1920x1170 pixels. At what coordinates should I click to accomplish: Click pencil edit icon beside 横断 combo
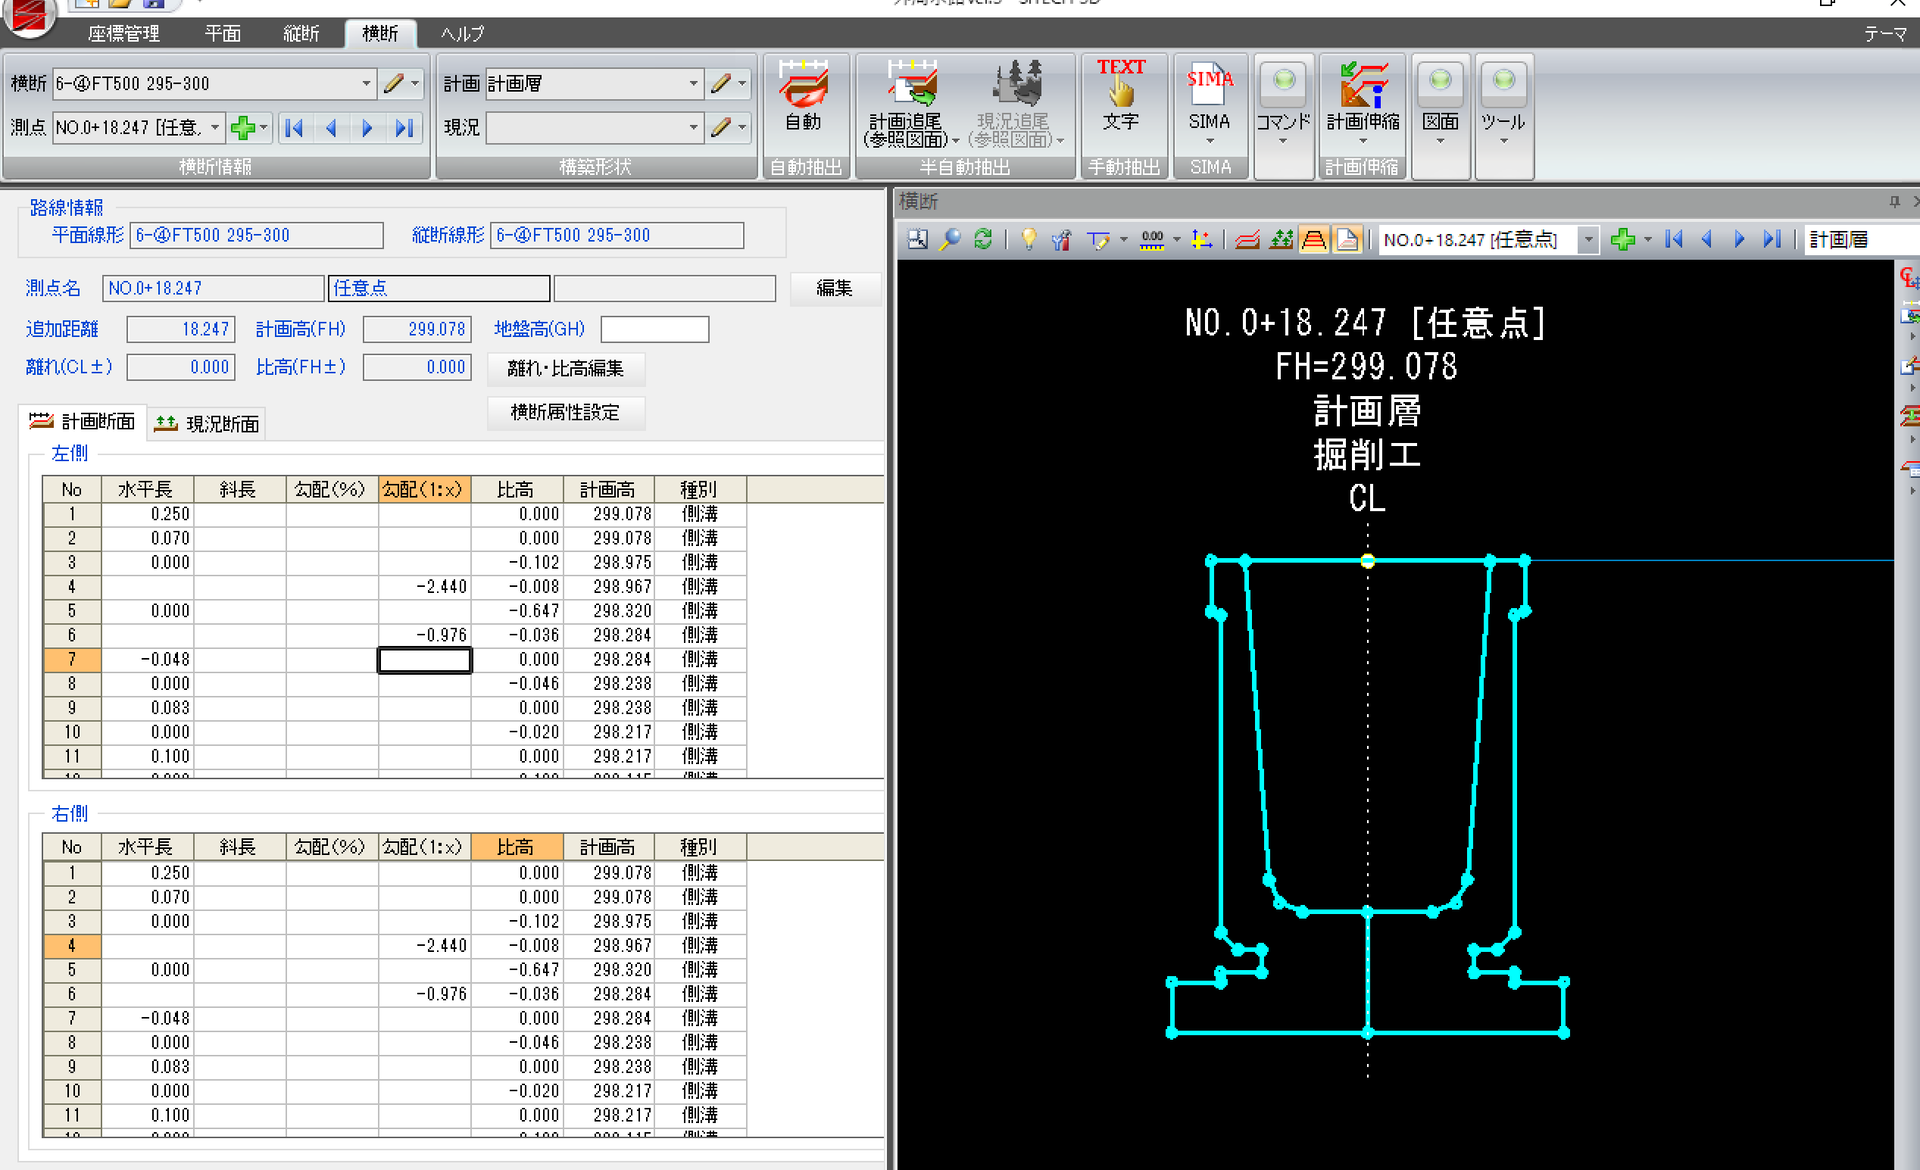394,84
